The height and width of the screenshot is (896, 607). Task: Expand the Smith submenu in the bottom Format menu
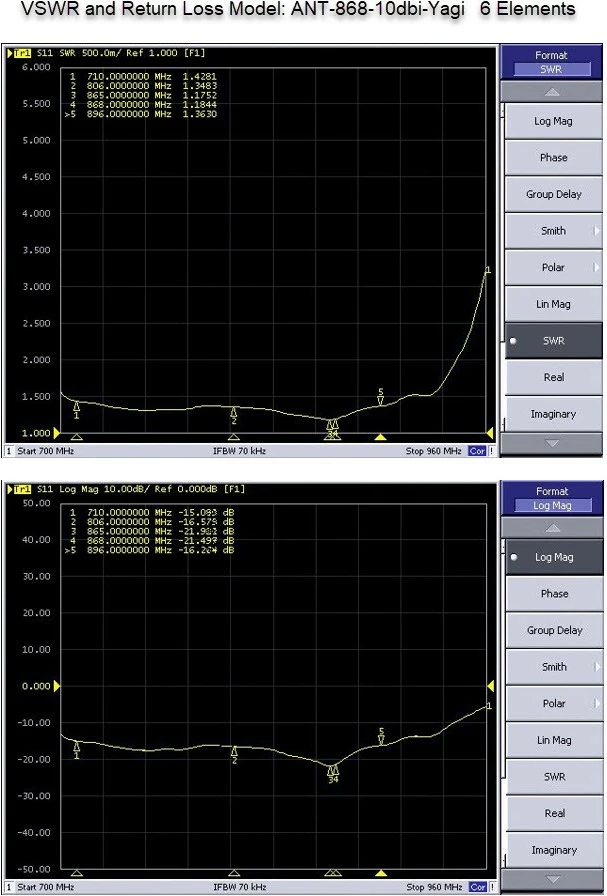[553, 667]
